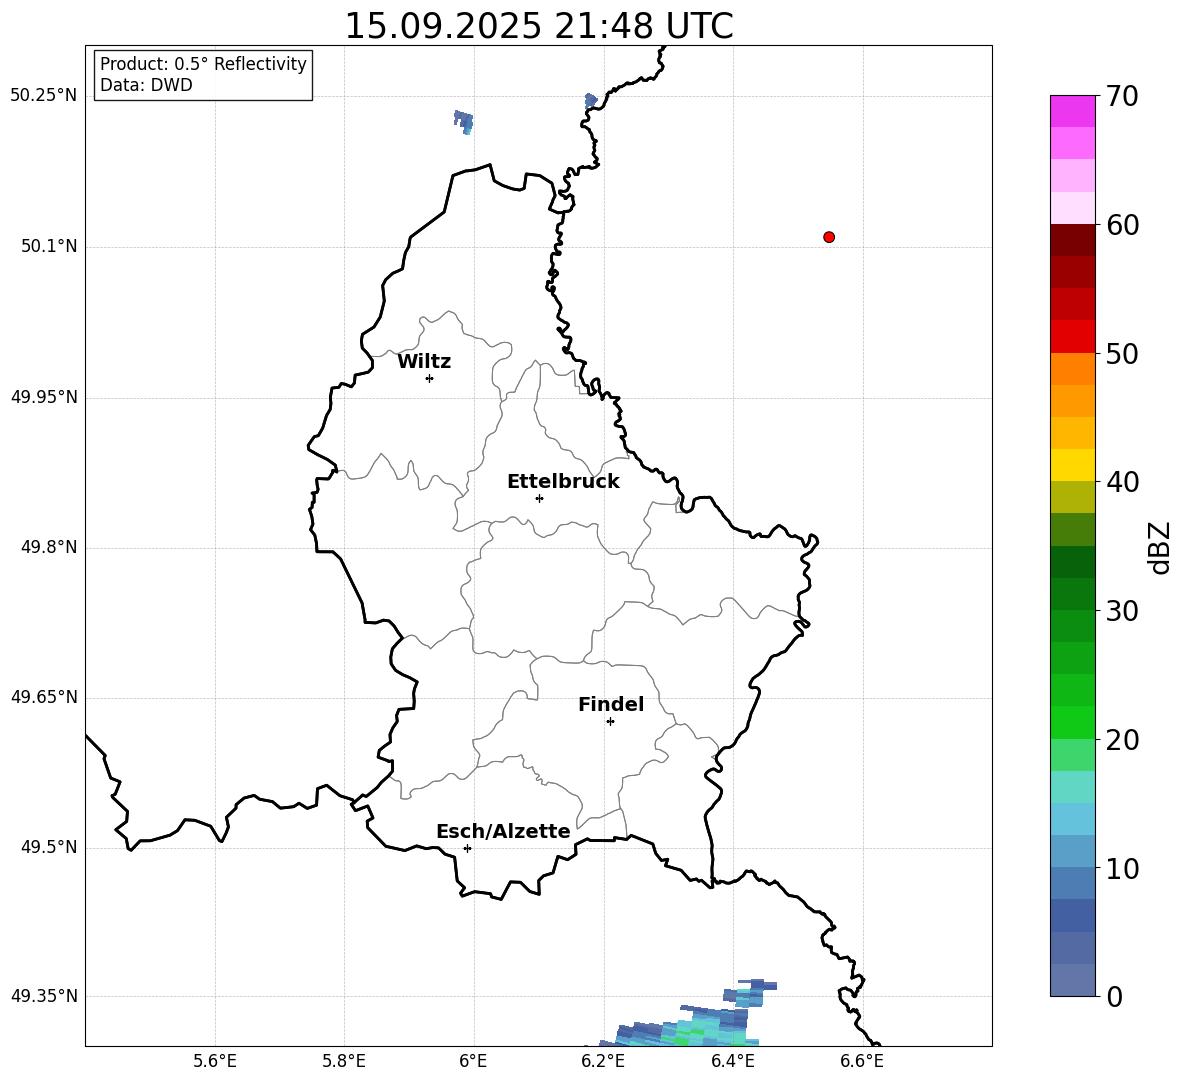Click the 5.8°E longitude label

(x=344, y=1061)
